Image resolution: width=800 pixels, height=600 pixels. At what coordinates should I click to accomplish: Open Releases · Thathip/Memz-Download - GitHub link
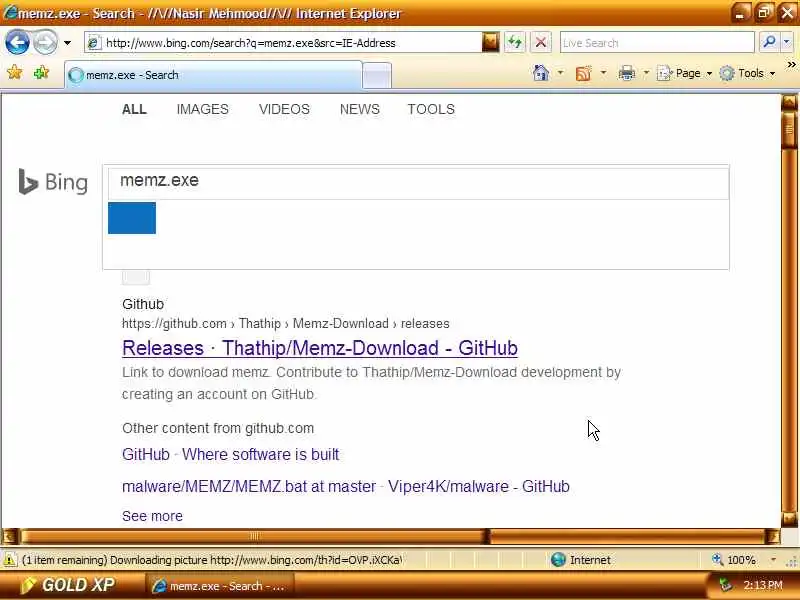[x=320, y=348]
